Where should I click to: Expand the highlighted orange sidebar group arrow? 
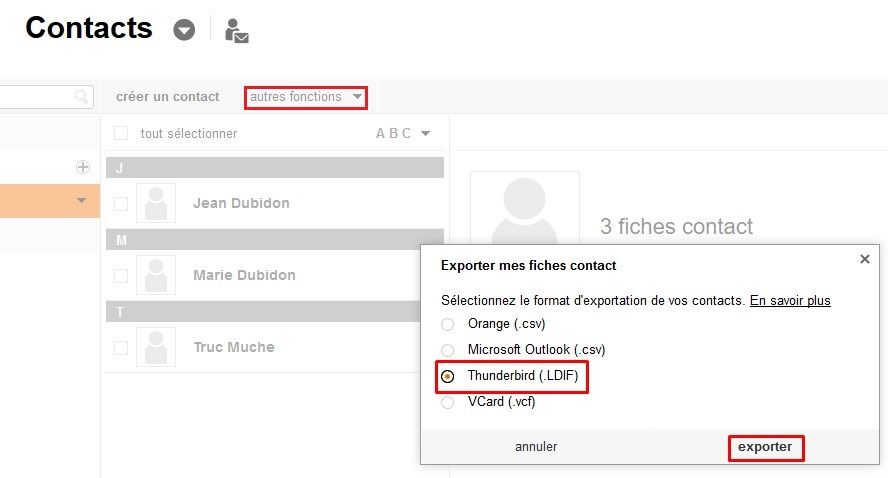(82, 200)
